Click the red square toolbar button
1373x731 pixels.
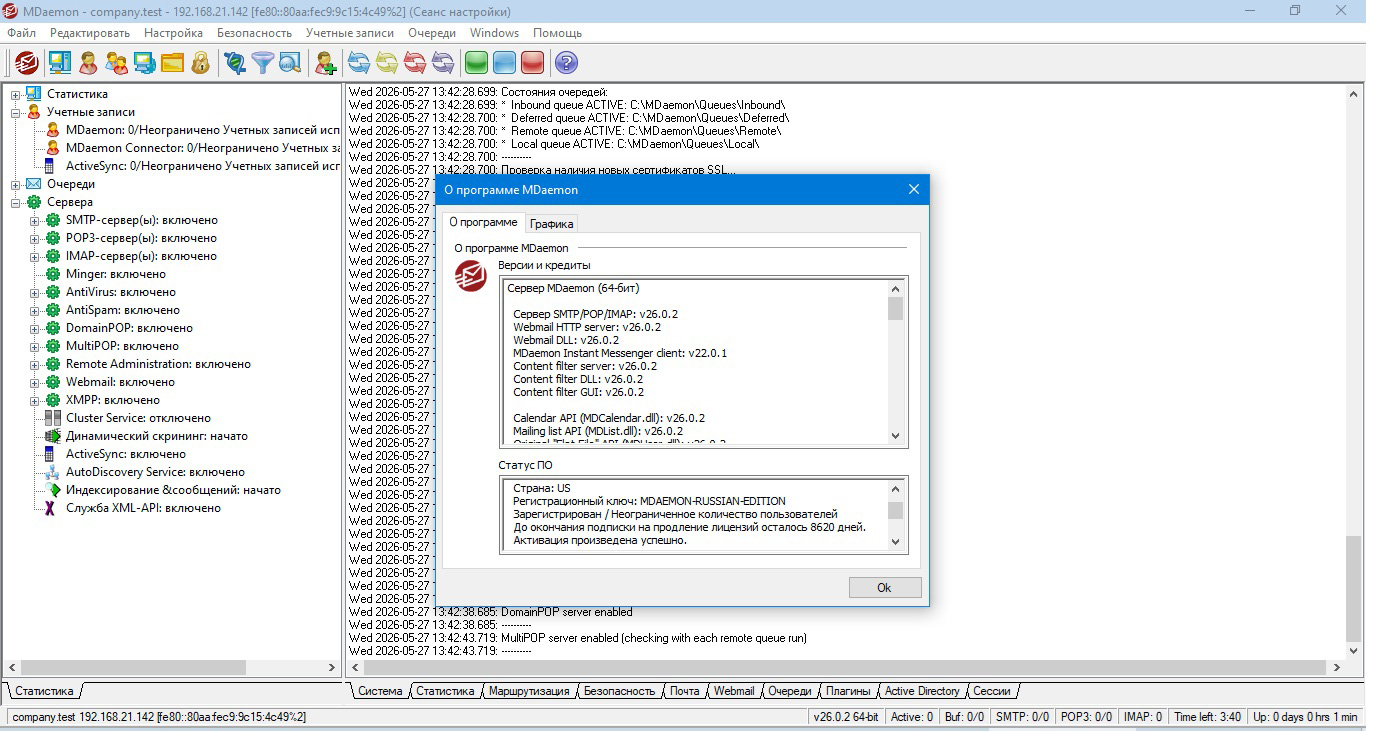tap(532, 63)
